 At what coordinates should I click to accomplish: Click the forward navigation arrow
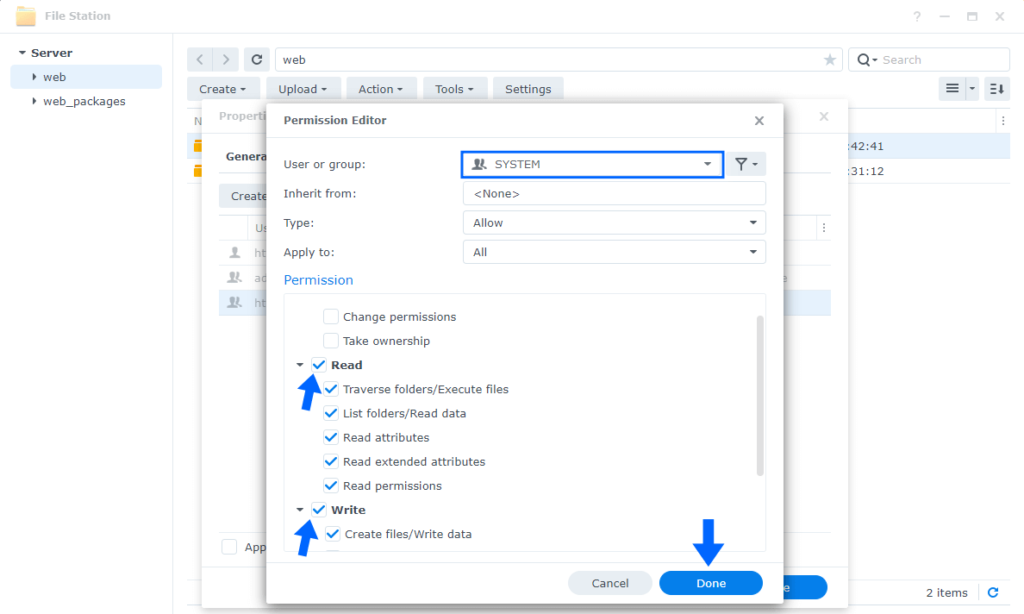tap(226, 59)
